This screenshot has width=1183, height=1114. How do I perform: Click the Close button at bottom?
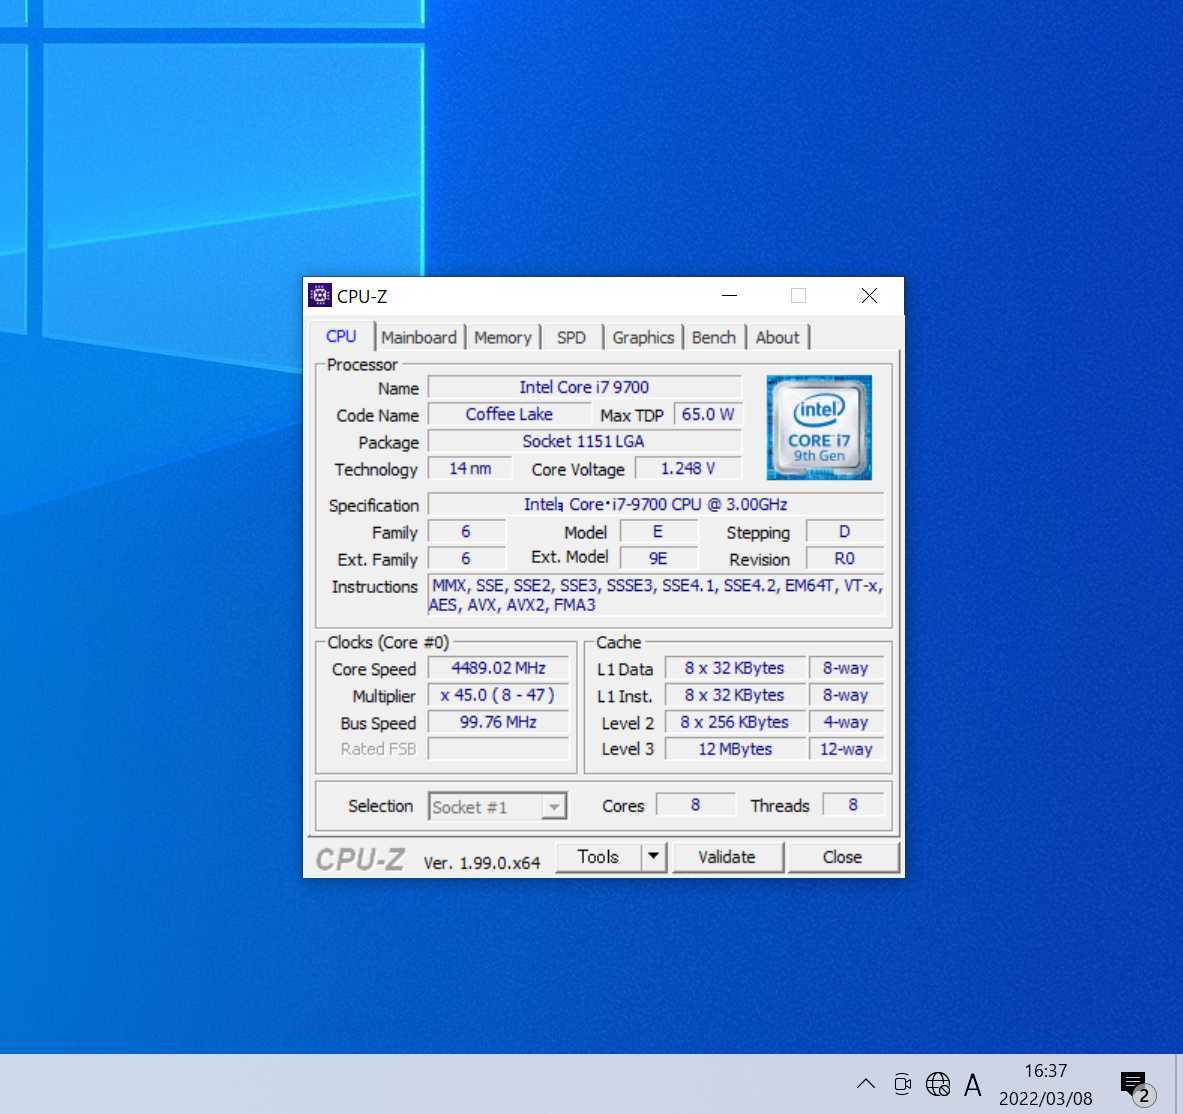842,857
